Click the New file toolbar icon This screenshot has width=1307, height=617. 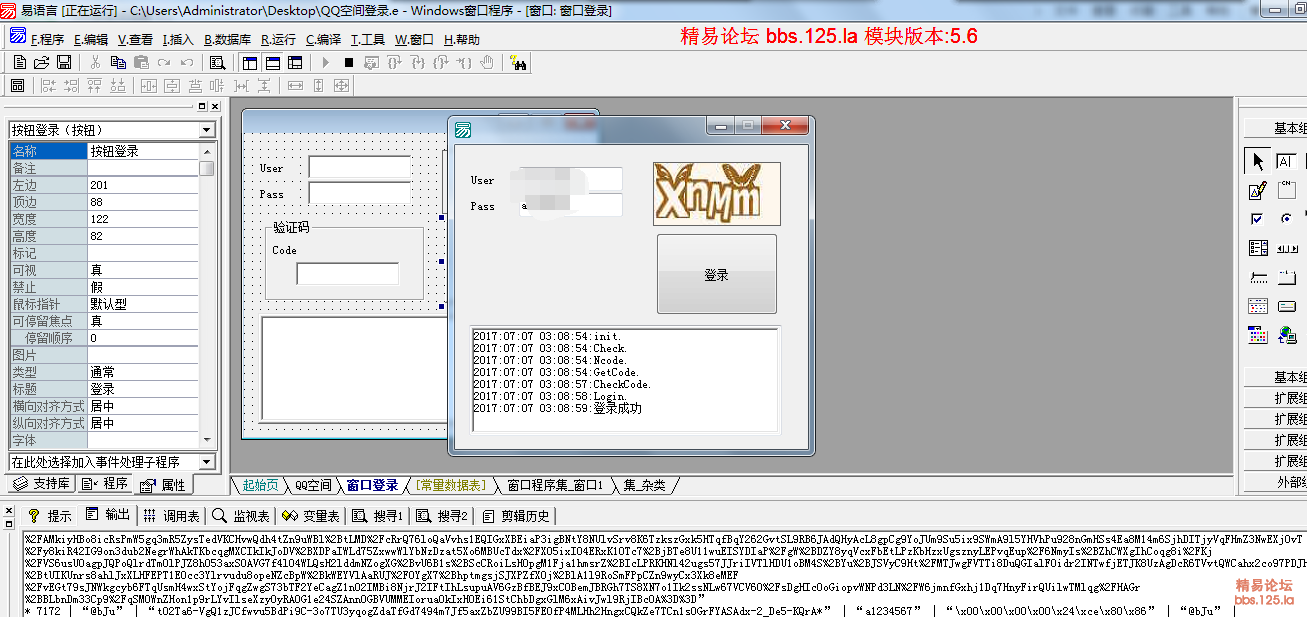coord(19,62)
